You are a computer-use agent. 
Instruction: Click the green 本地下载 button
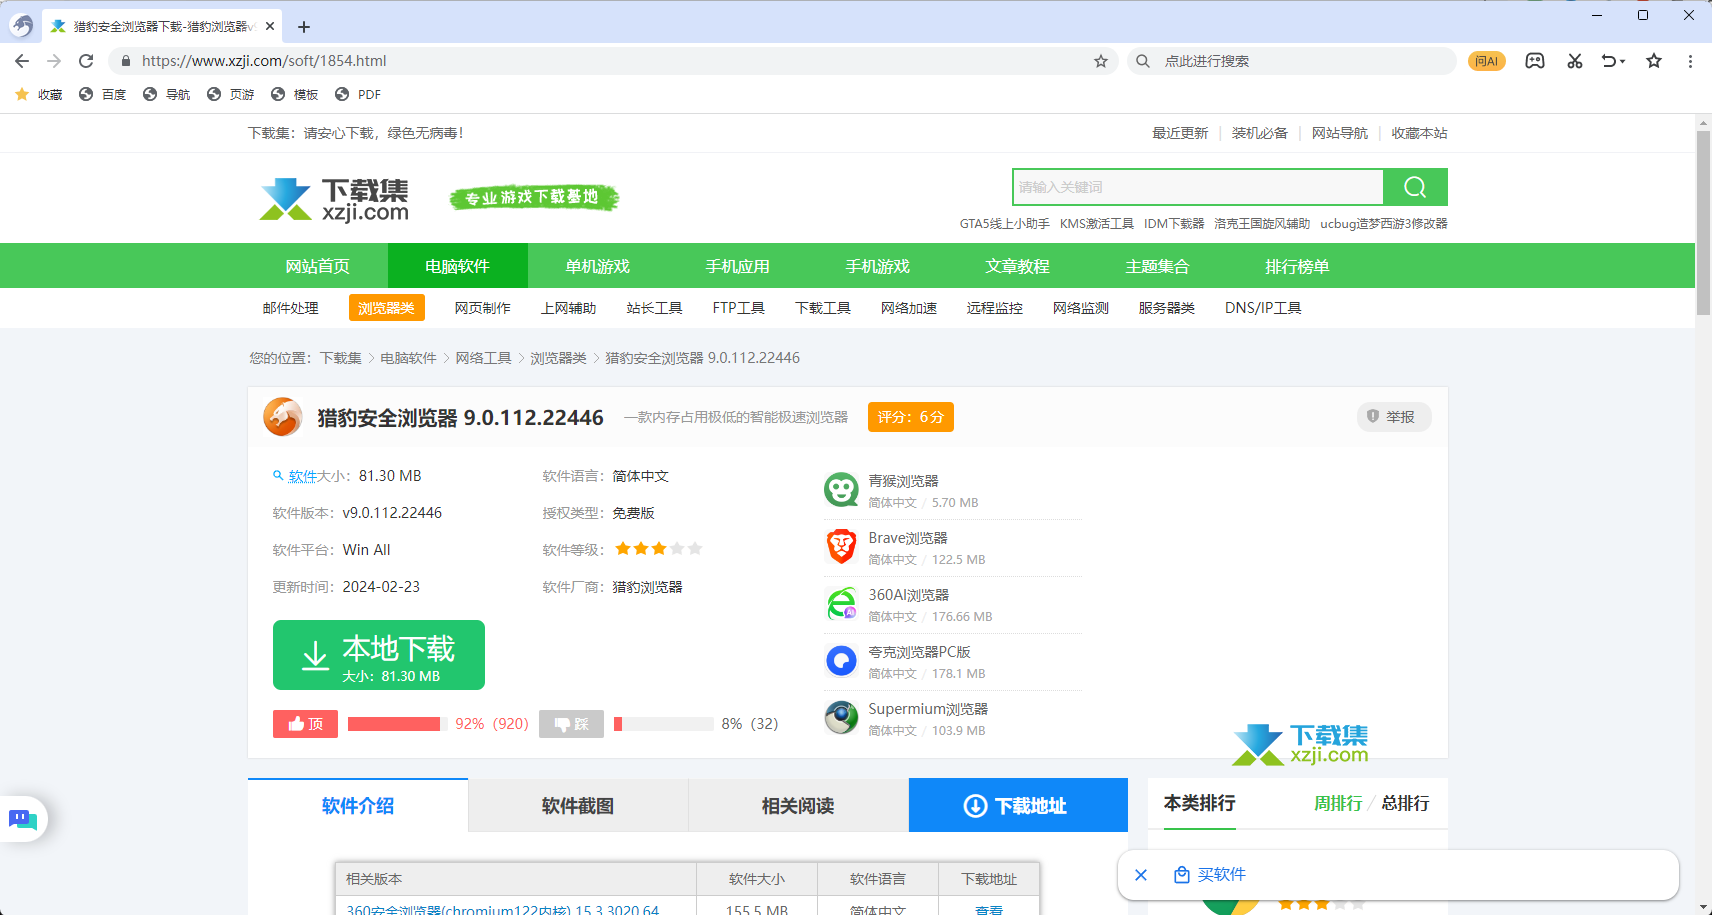379,655
